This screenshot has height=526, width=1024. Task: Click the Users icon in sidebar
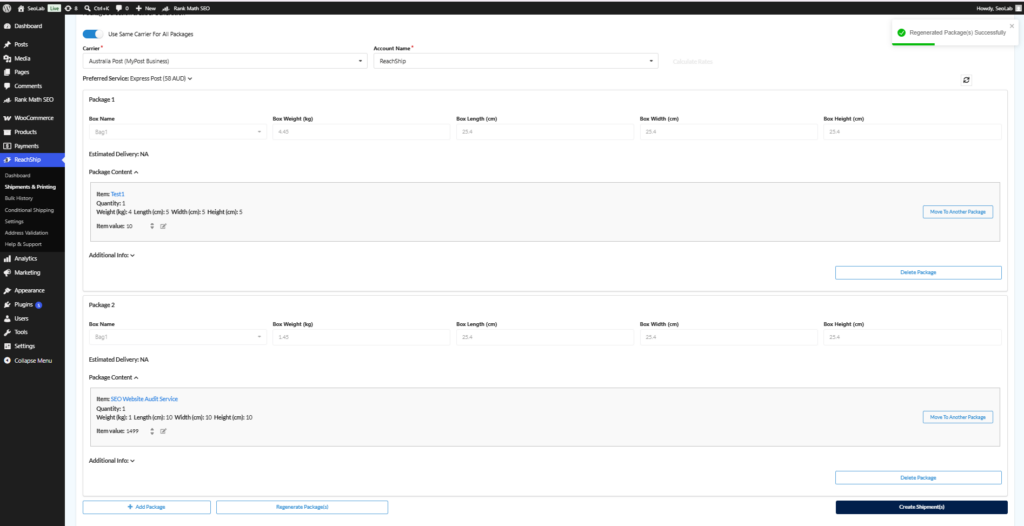click(7, 318)
